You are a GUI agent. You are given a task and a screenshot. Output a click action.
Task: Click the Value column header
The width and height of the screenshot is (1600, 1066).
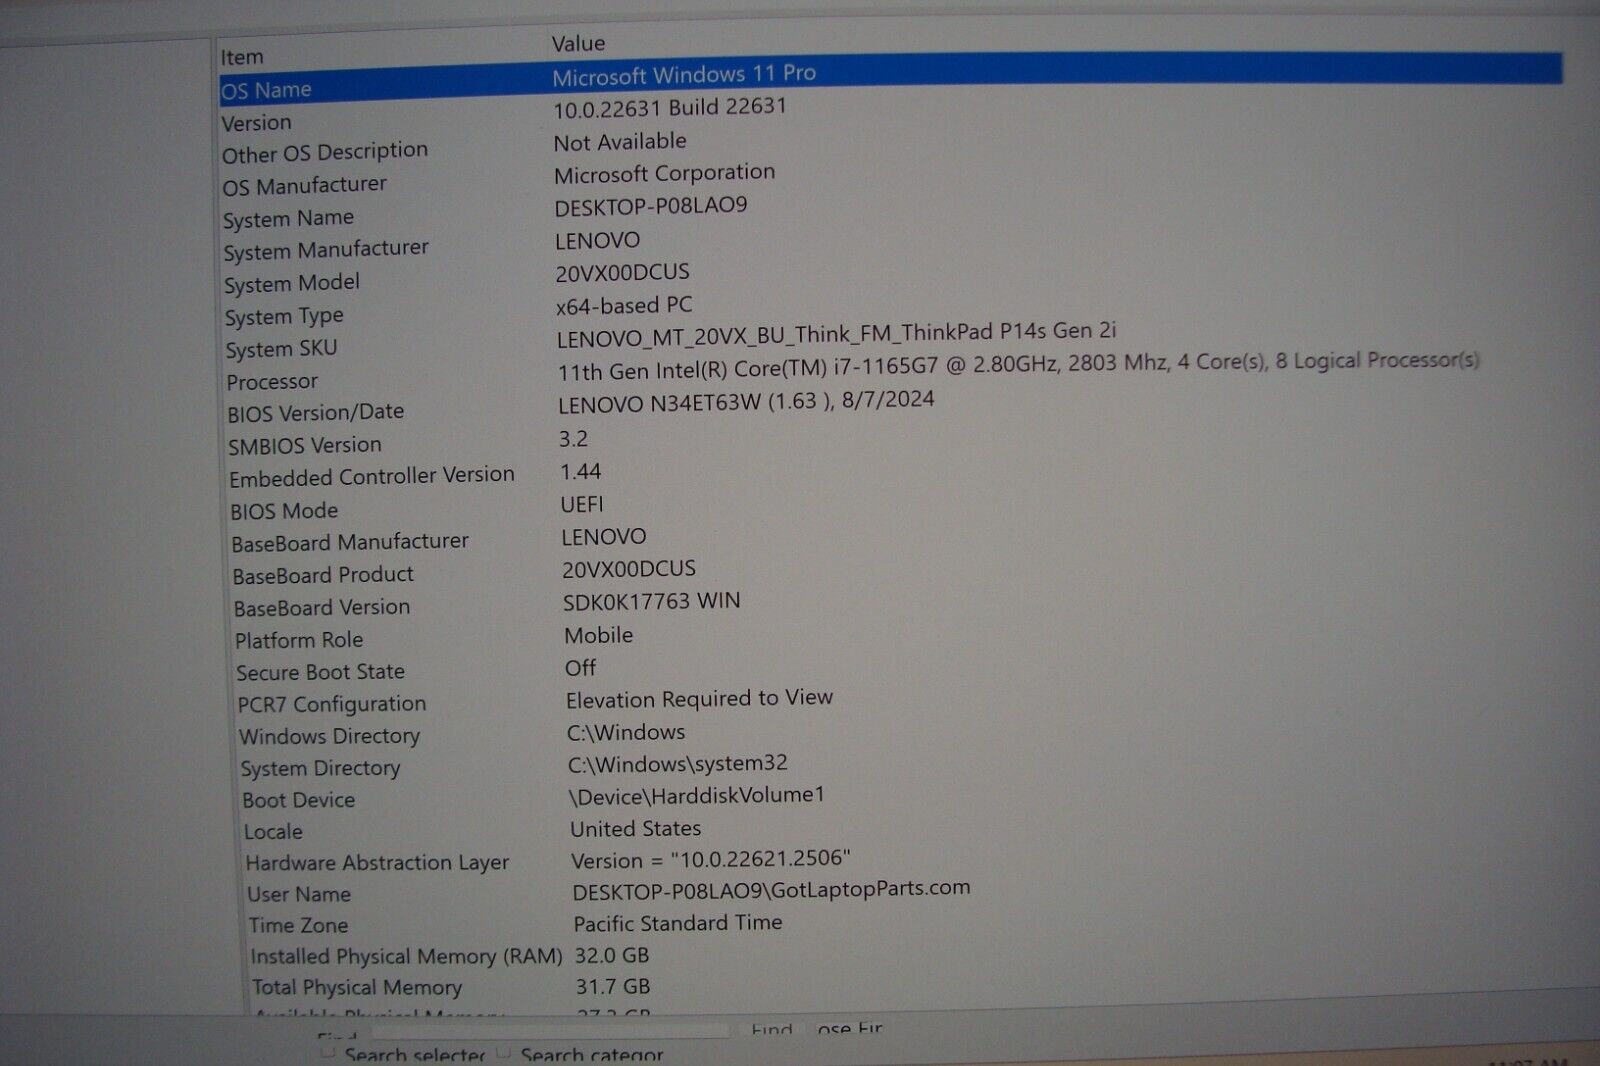[578, 43]
